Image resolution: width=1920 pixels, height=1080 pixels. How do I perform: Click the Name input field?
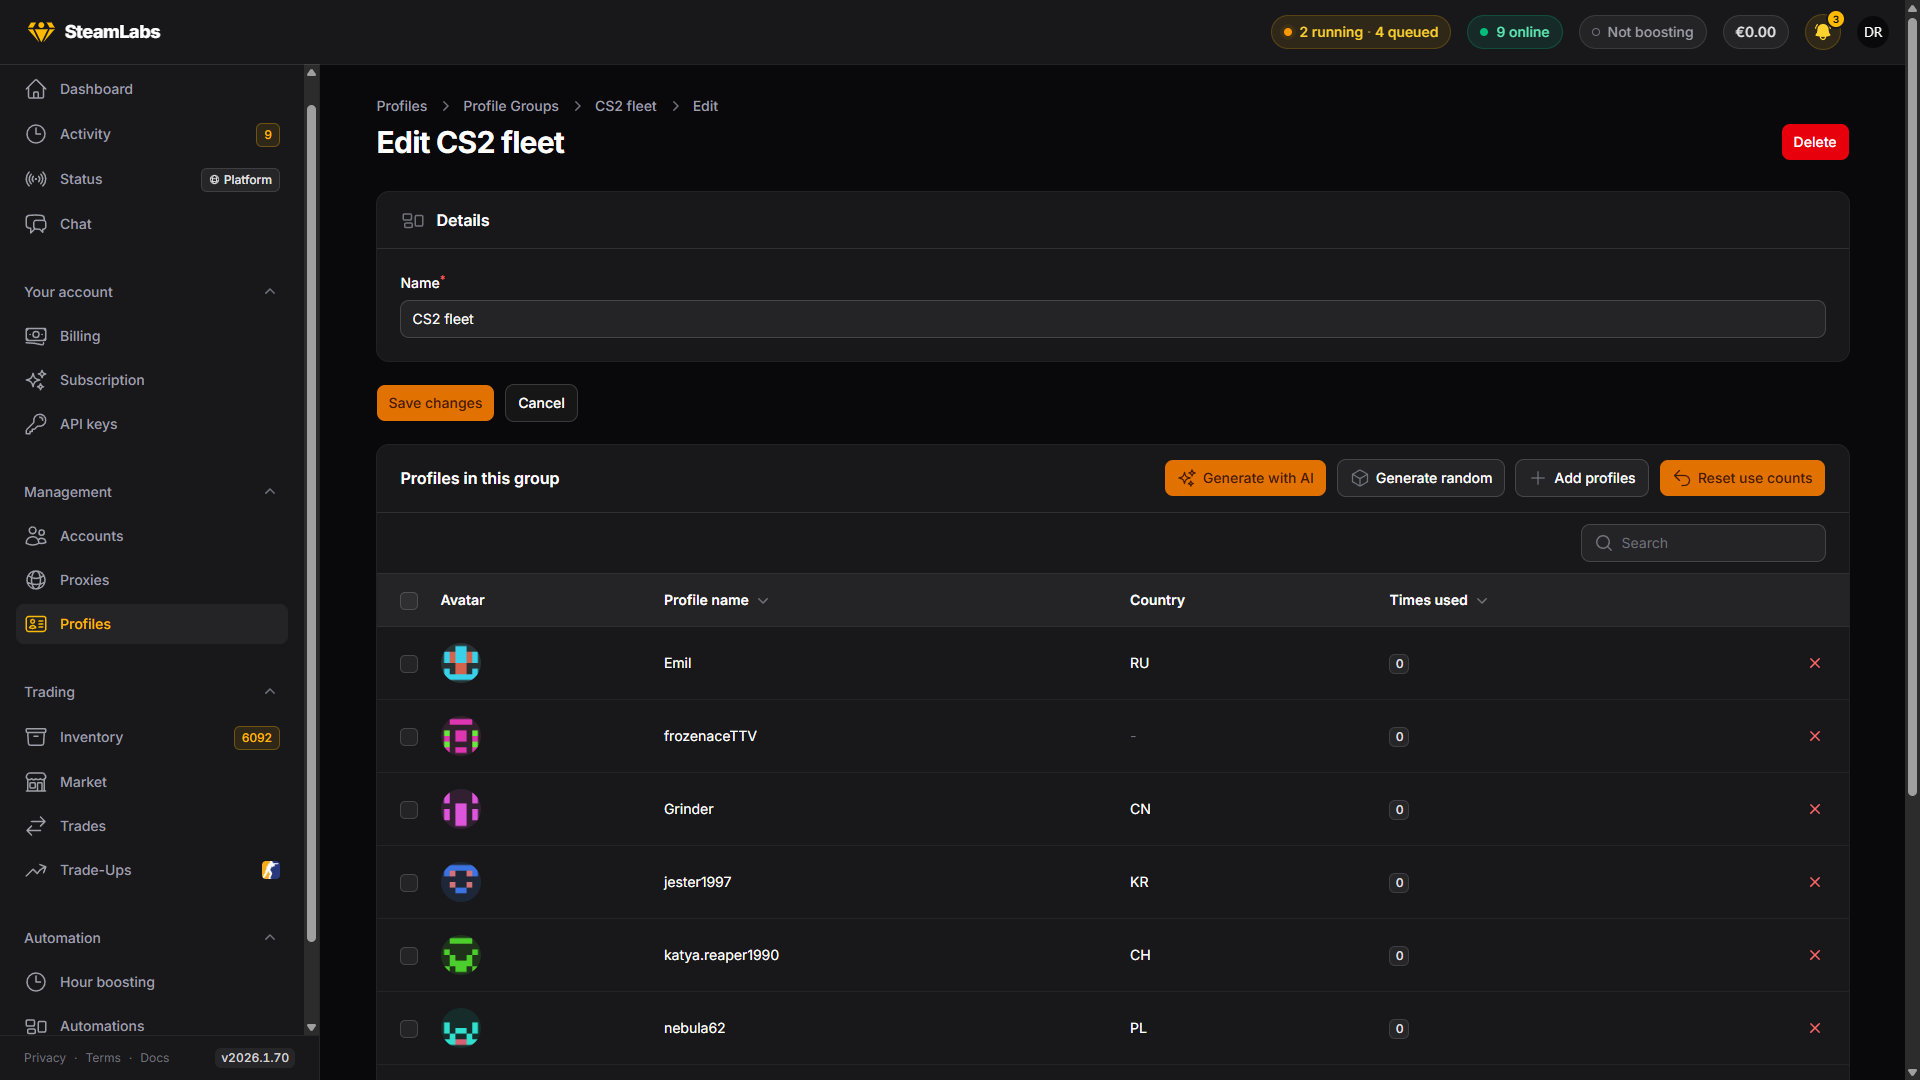tap(1112, 319)
